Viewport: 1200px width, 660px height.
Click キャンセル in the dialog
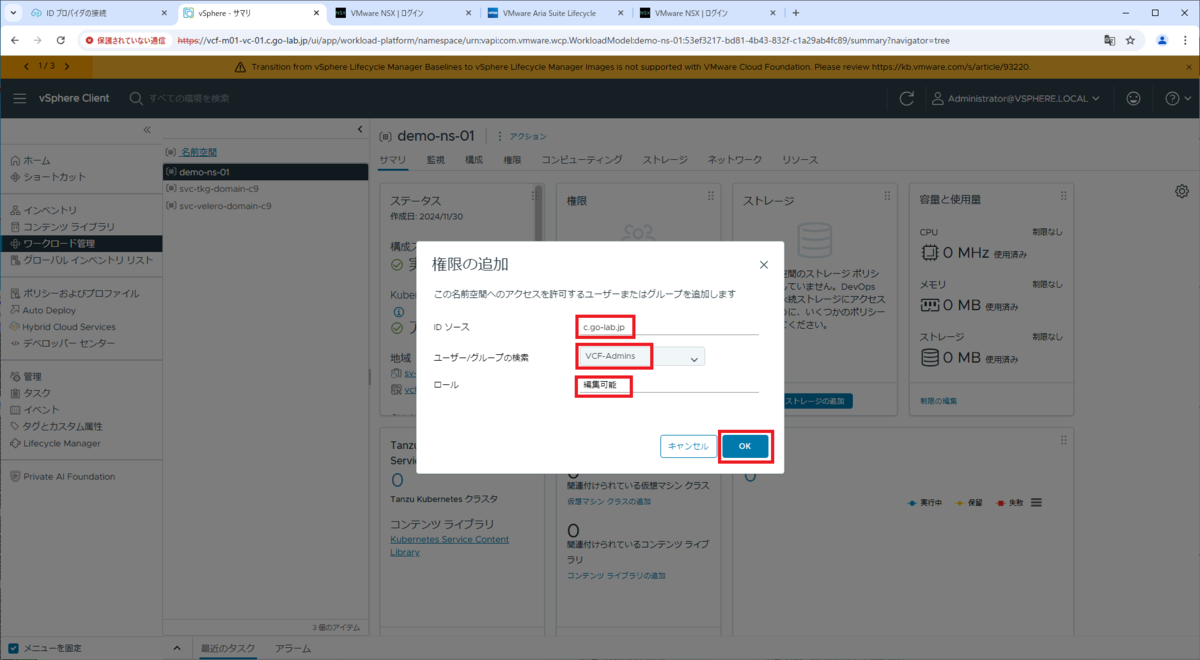pos(688,446)
